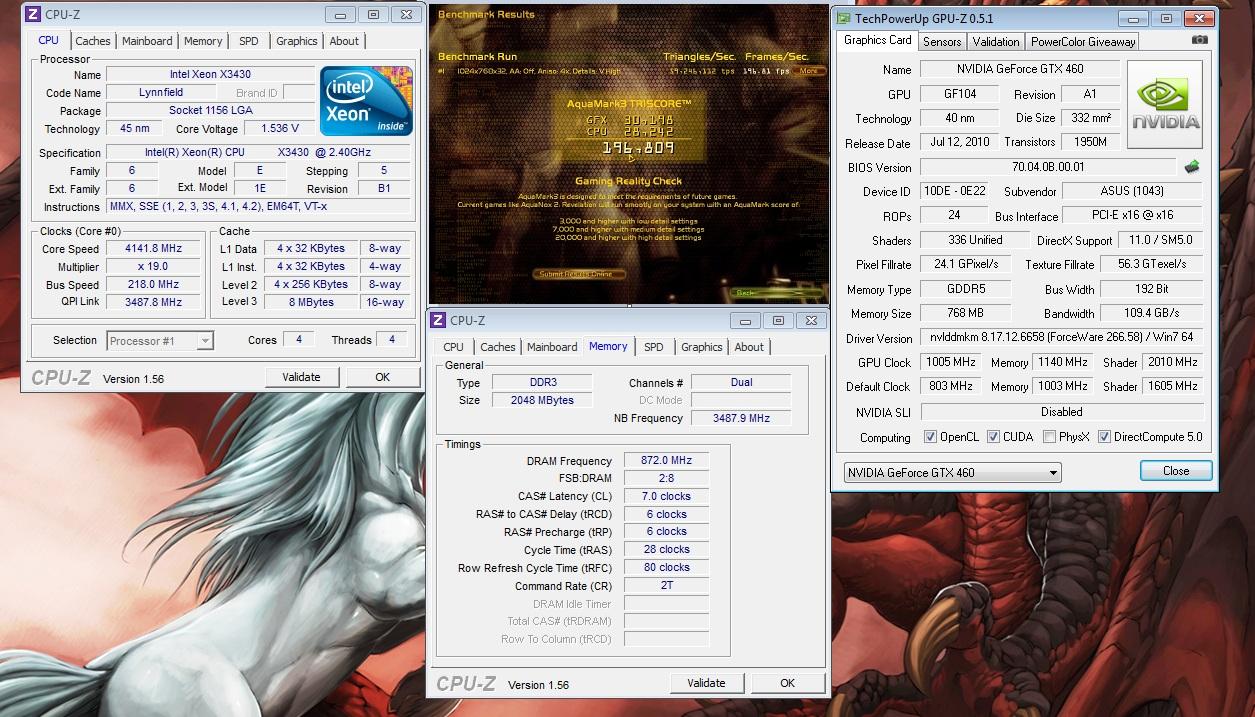Save the BIOS using the green chip icon
Image resolution: width=1255 pixels, height=717 pixels.
pyautogui.click(x=1191, y=167)
